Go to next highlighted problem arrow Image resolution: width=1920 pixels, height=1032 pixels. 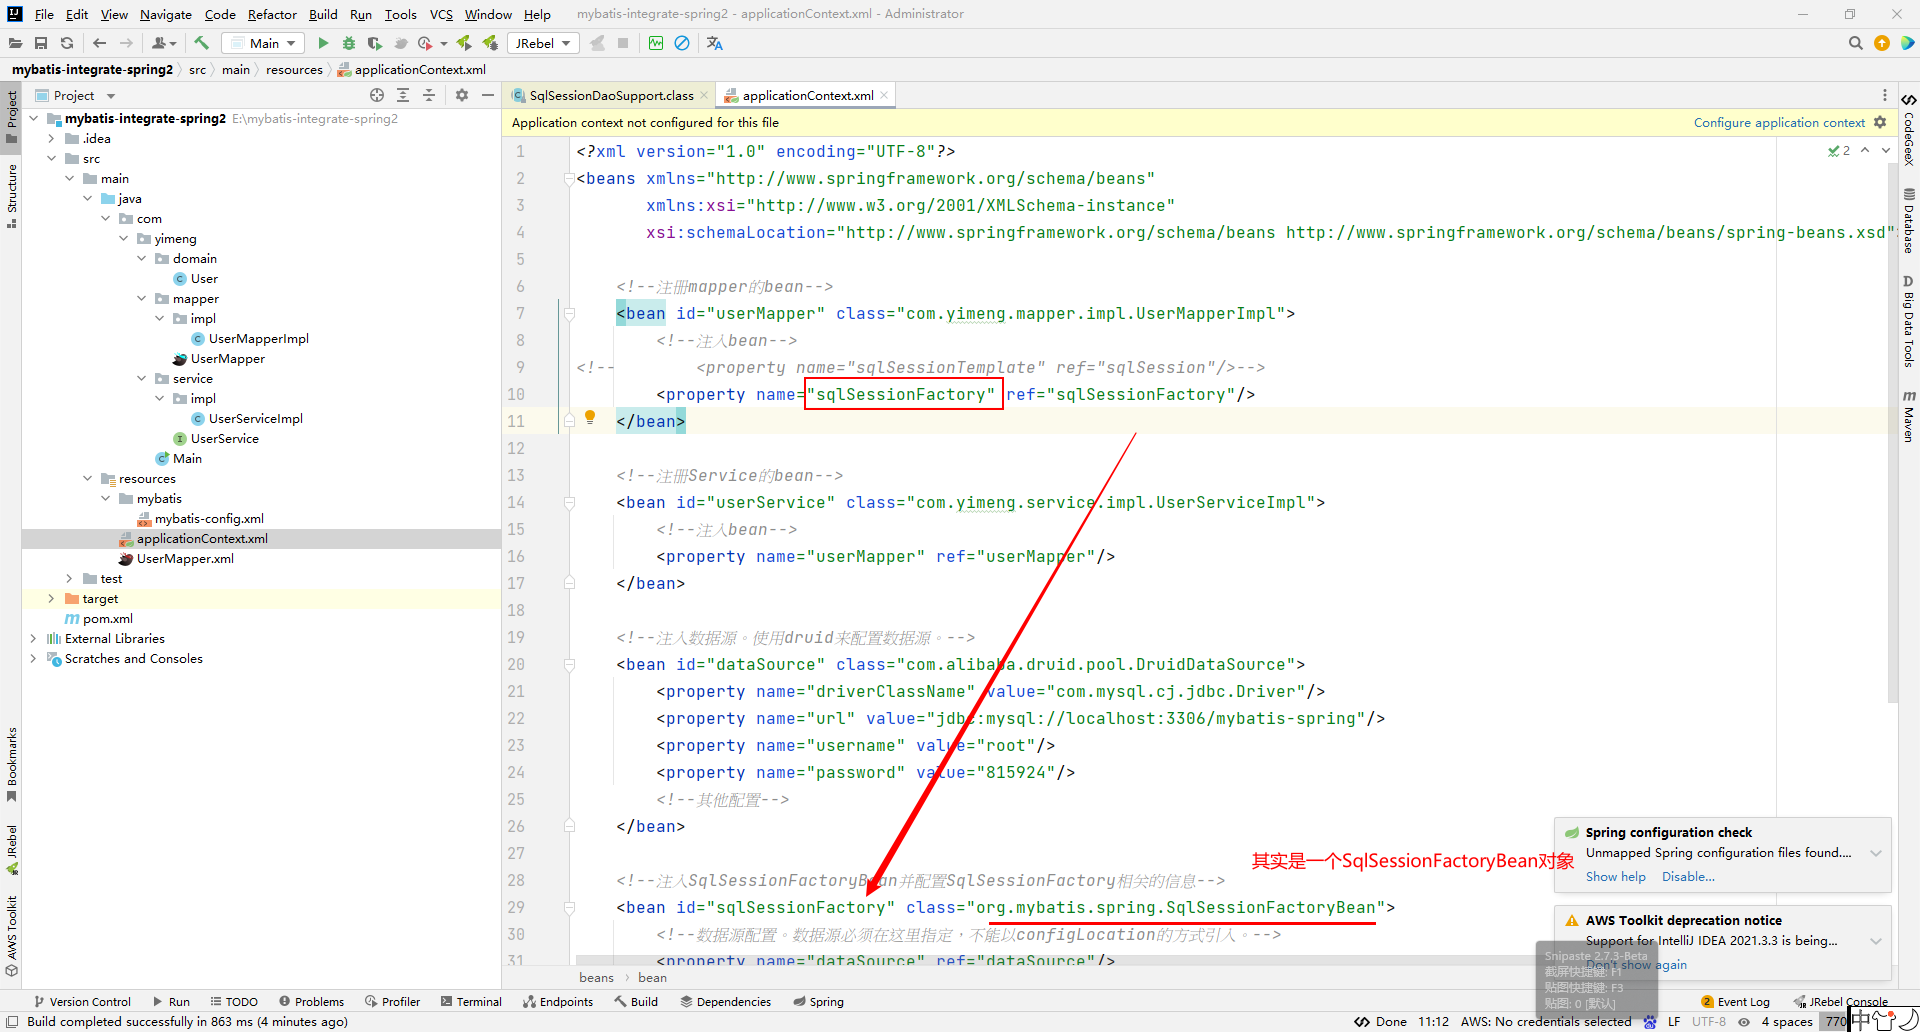point(1886,150)
